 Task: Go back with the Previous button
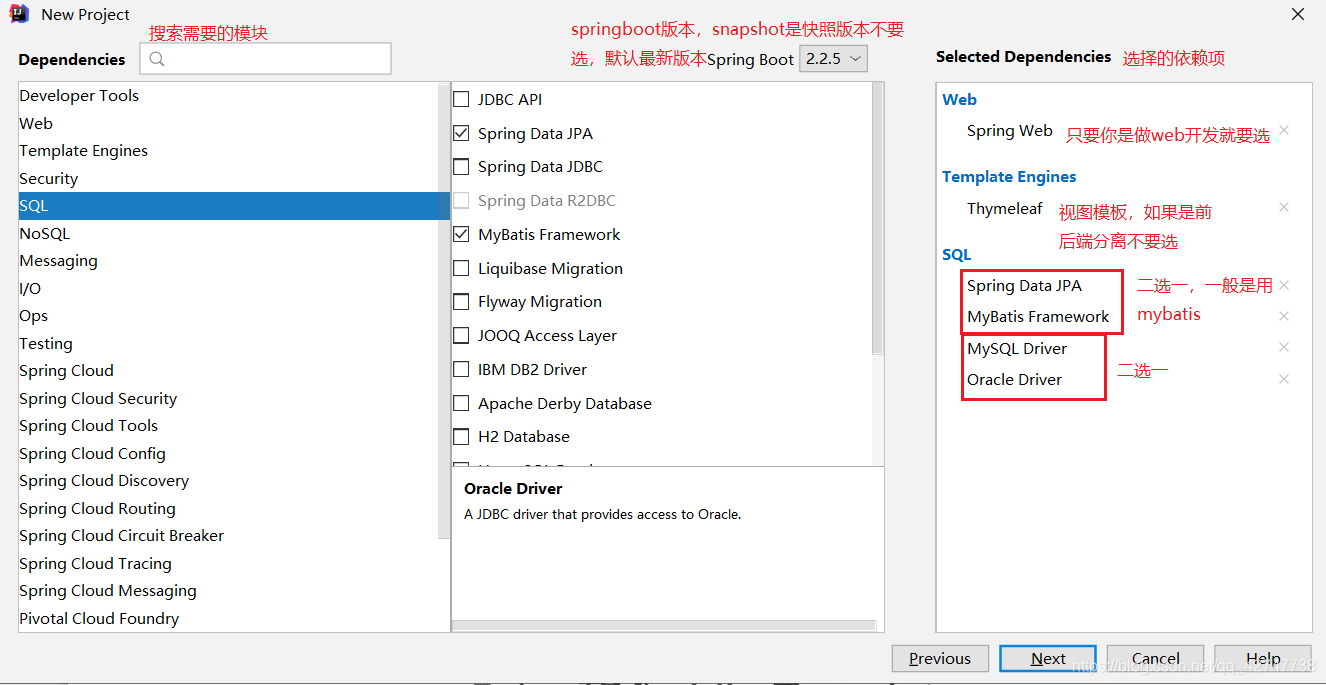pos(940,658)
